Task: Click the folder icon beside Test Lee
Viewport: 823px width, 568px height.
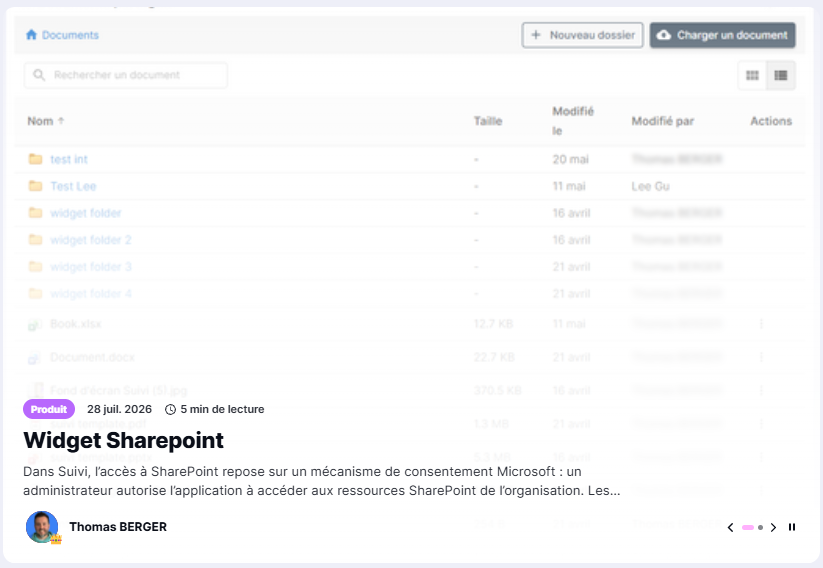Action: coord(35,186)
